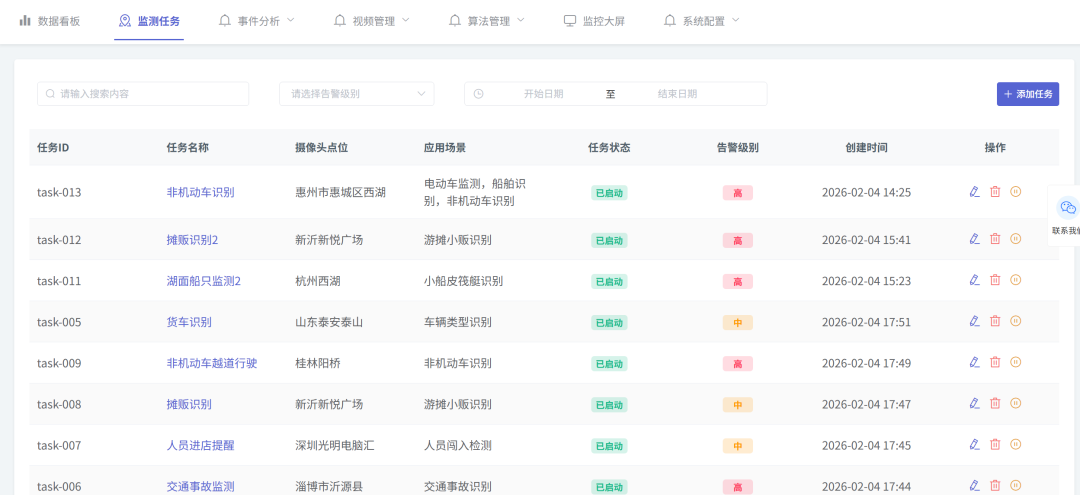Delete task-012 using its trash icon
Screen dimensions: 1080x495
[x=995, y=239]
